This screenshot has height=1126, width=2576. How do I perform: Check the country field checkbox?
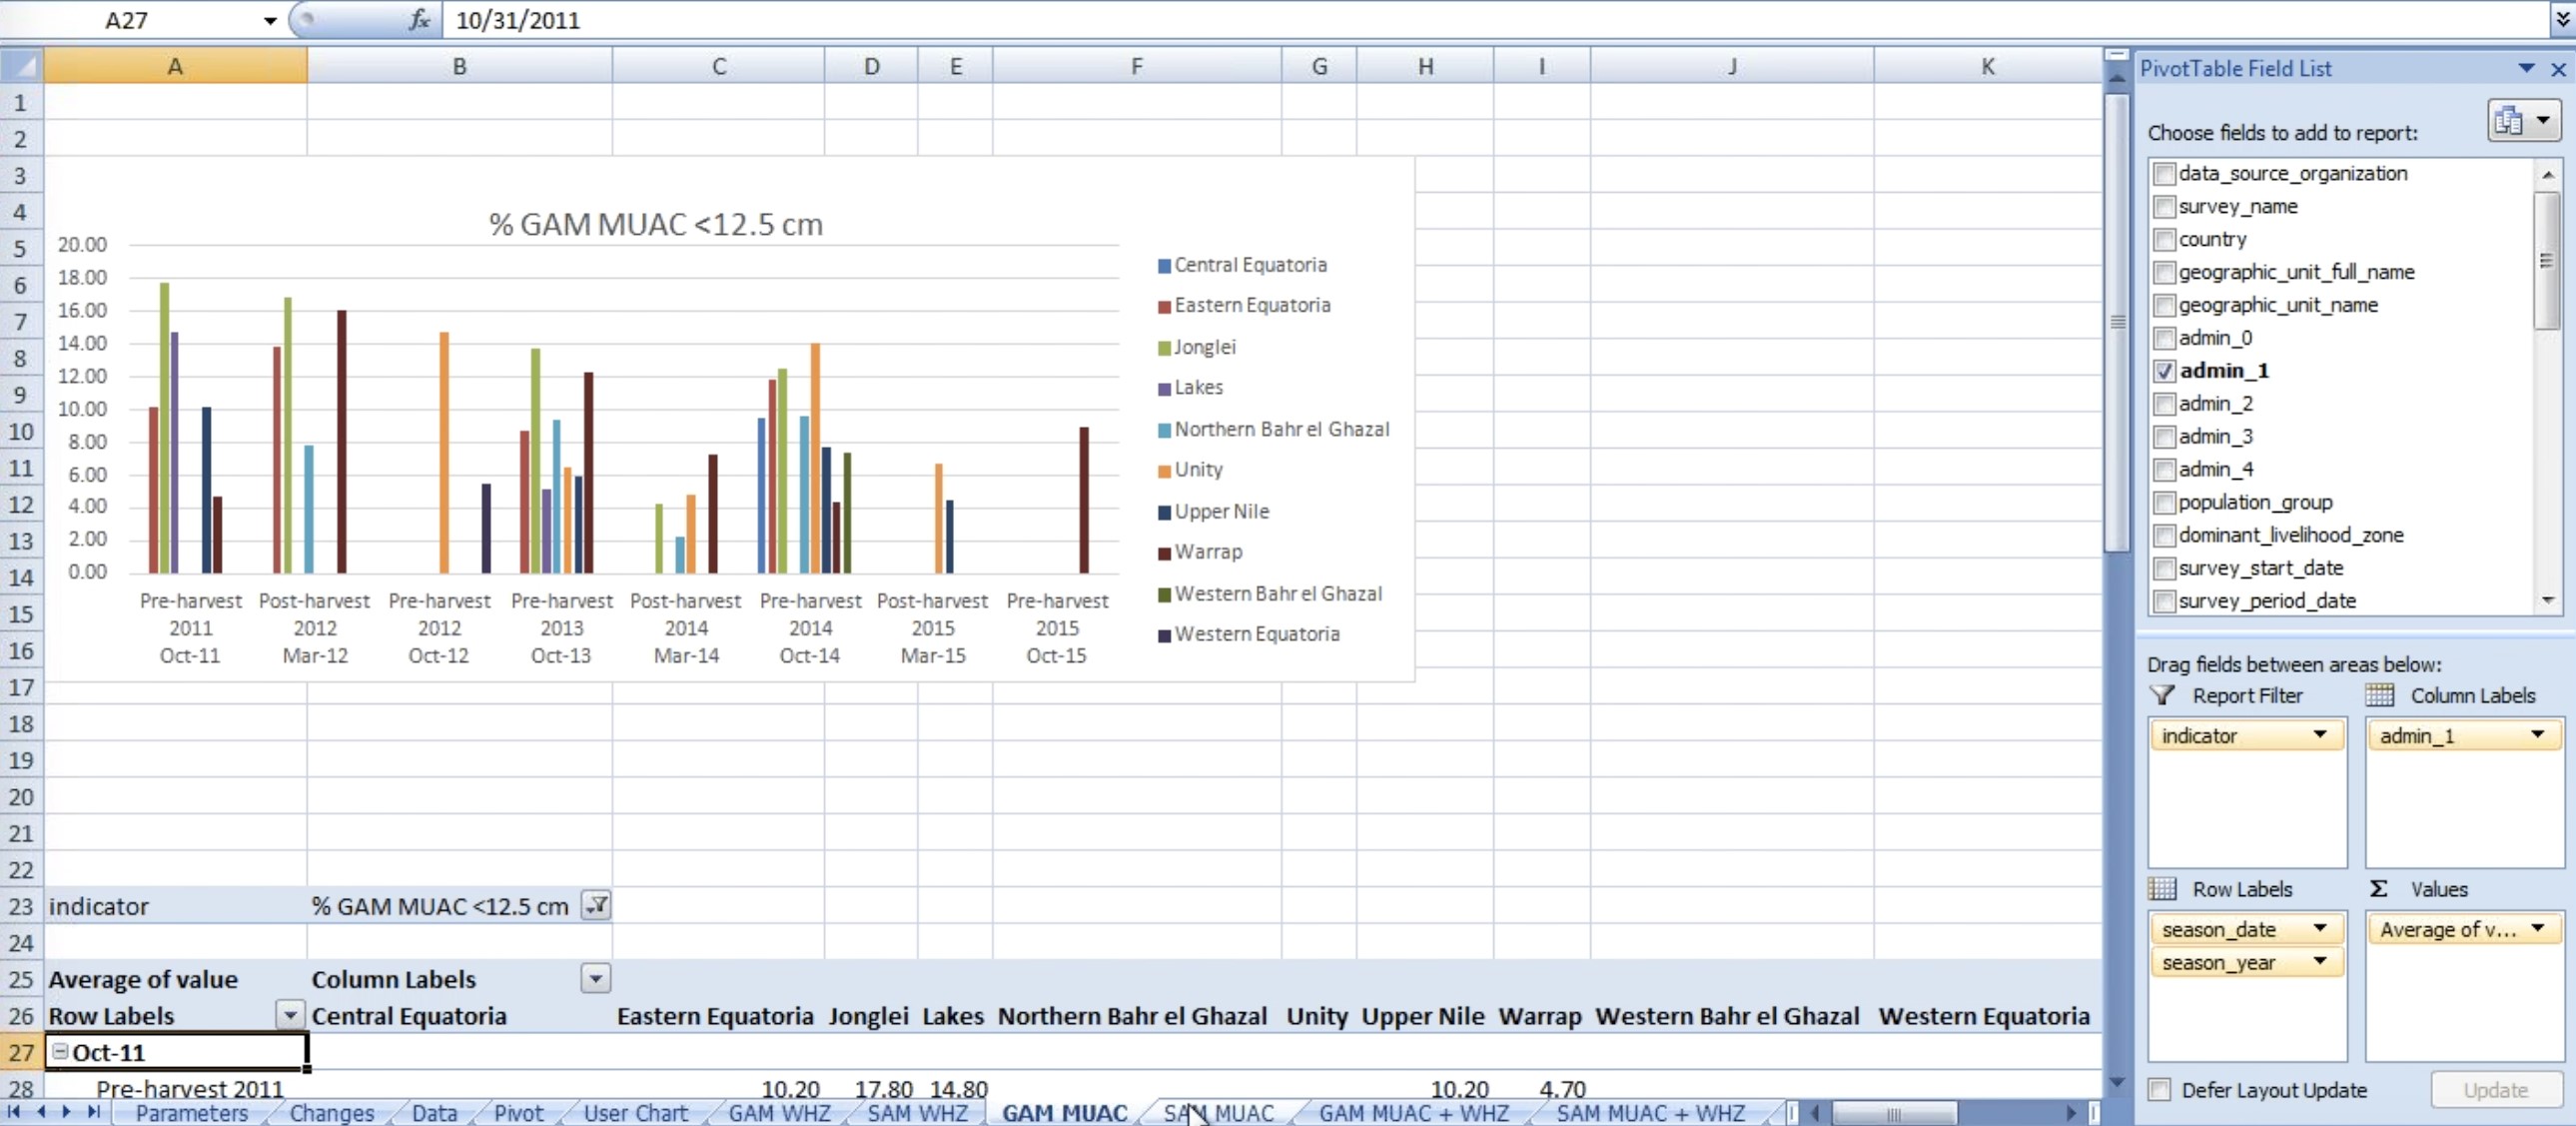click(x=2164, y=240)
